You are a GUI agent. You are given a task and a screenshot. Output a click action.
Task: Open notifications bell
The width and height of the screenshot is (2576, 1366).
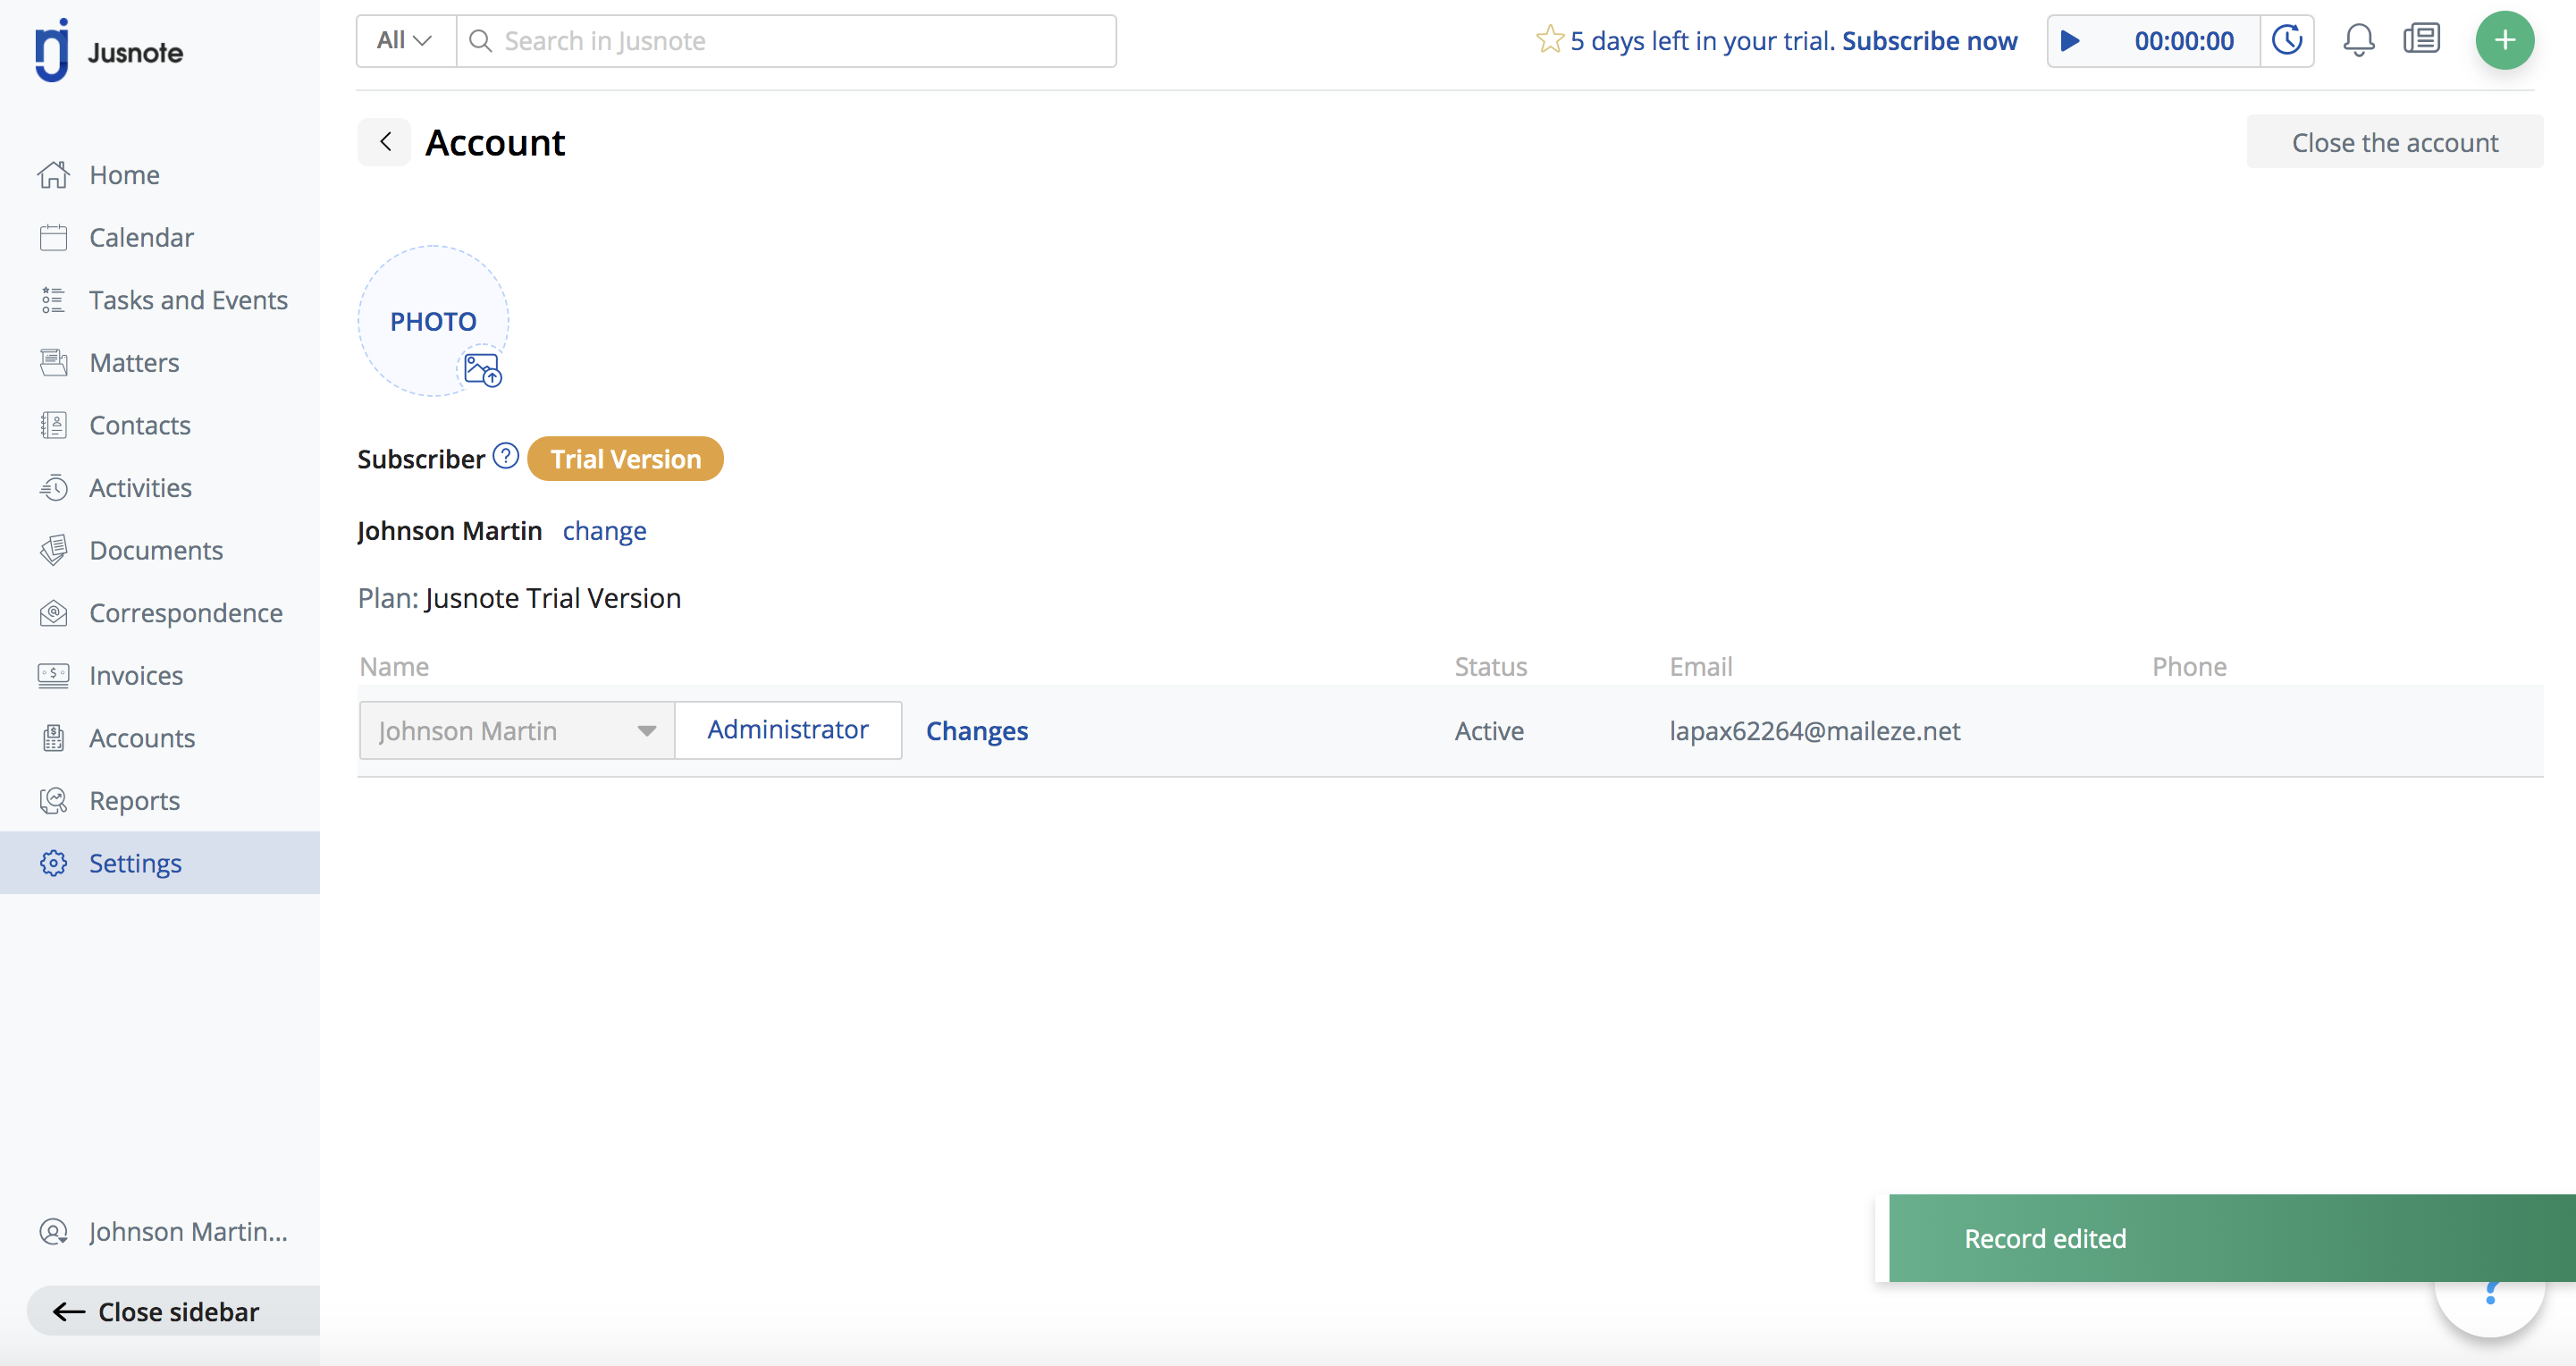[x=2358, y=41]
